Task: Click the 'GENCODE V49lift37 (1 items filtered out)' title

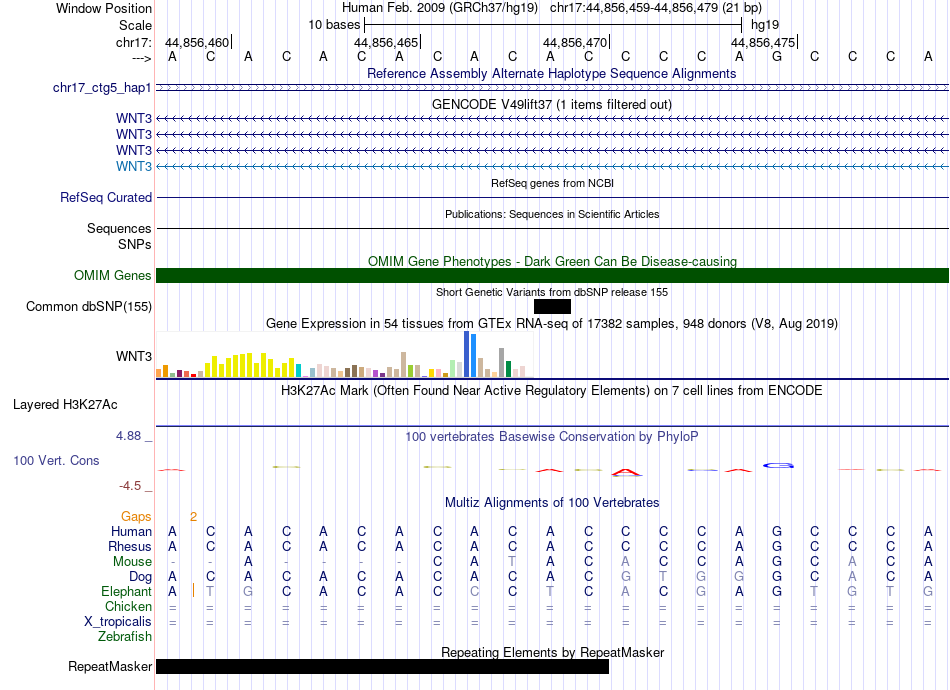Action: [x=552, y=104]
